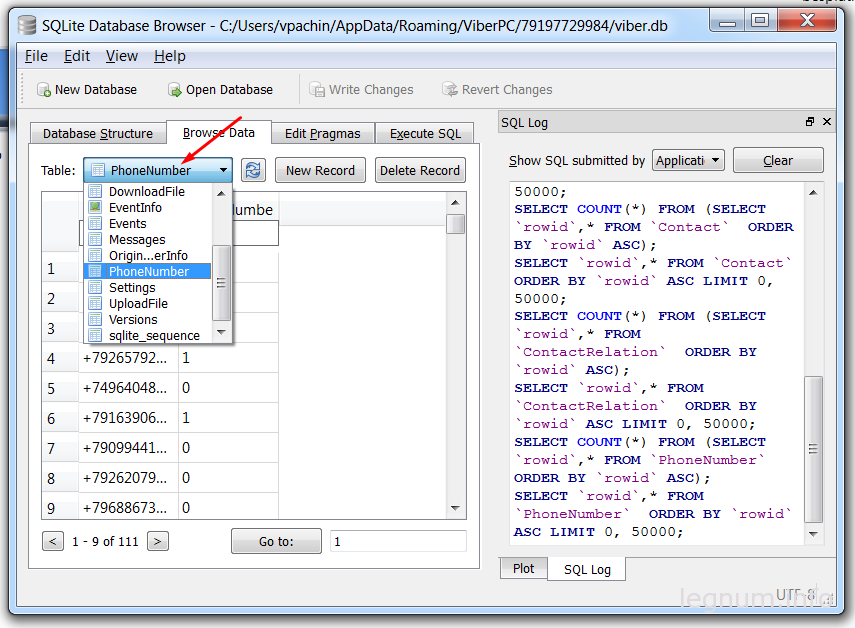Select row header 4
Viewport: 855px width, 628px height.
point(60,358)
